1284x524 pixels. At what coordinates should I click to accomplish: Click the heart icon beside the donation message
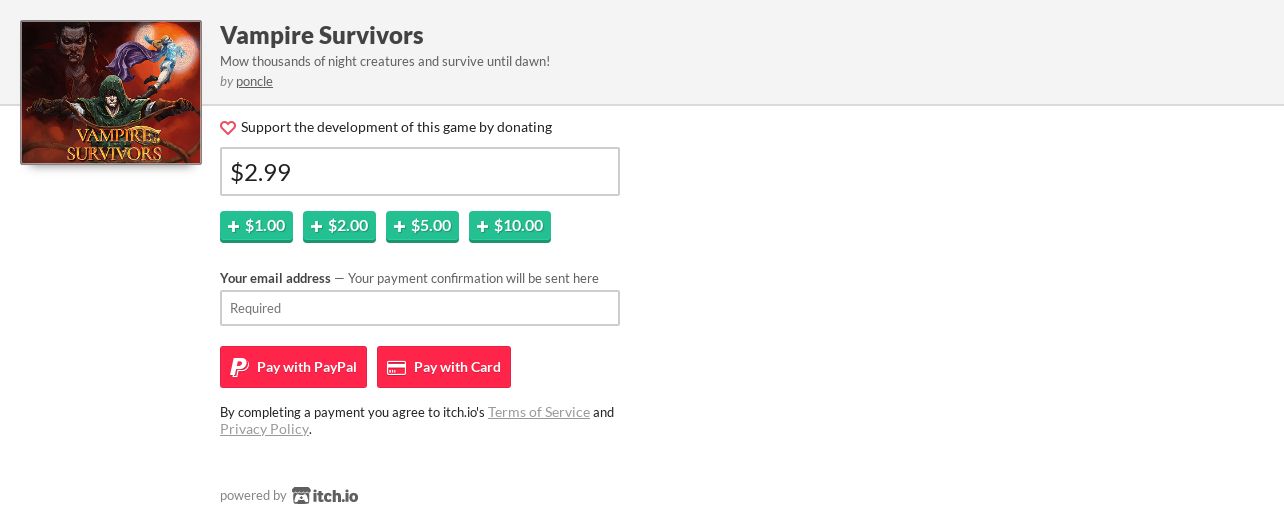coord(228,128)
